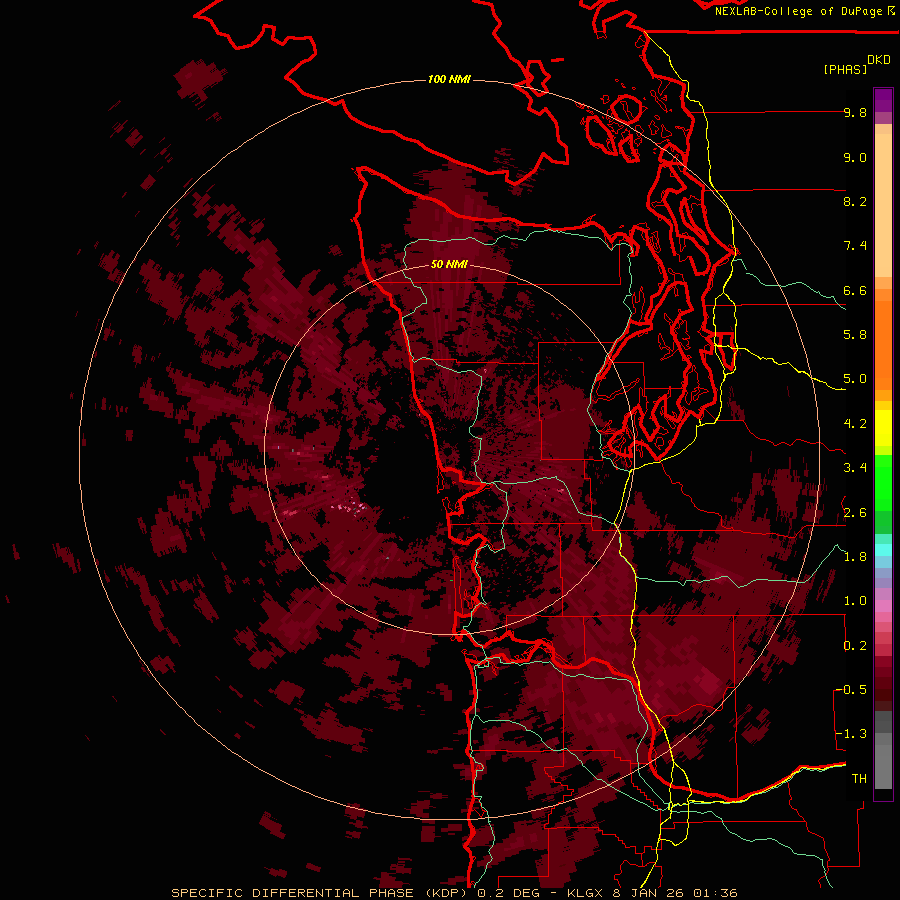Click the purple top segment of color bar

(x=883, y=100)
